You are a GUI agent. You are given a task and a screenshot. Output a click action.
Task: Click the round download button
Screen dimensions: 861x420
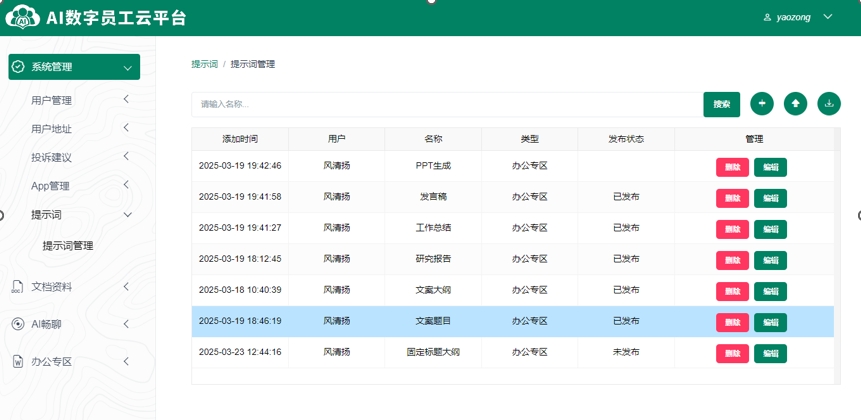point(829,104)
